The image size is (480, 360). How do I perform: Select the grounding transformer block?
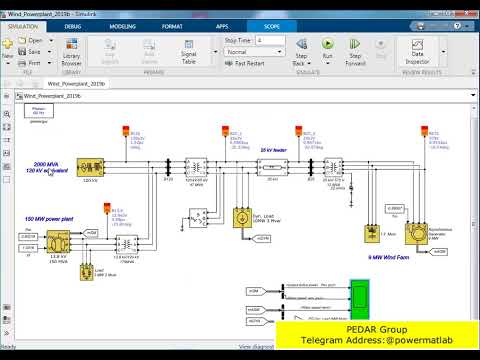point(198,218)
